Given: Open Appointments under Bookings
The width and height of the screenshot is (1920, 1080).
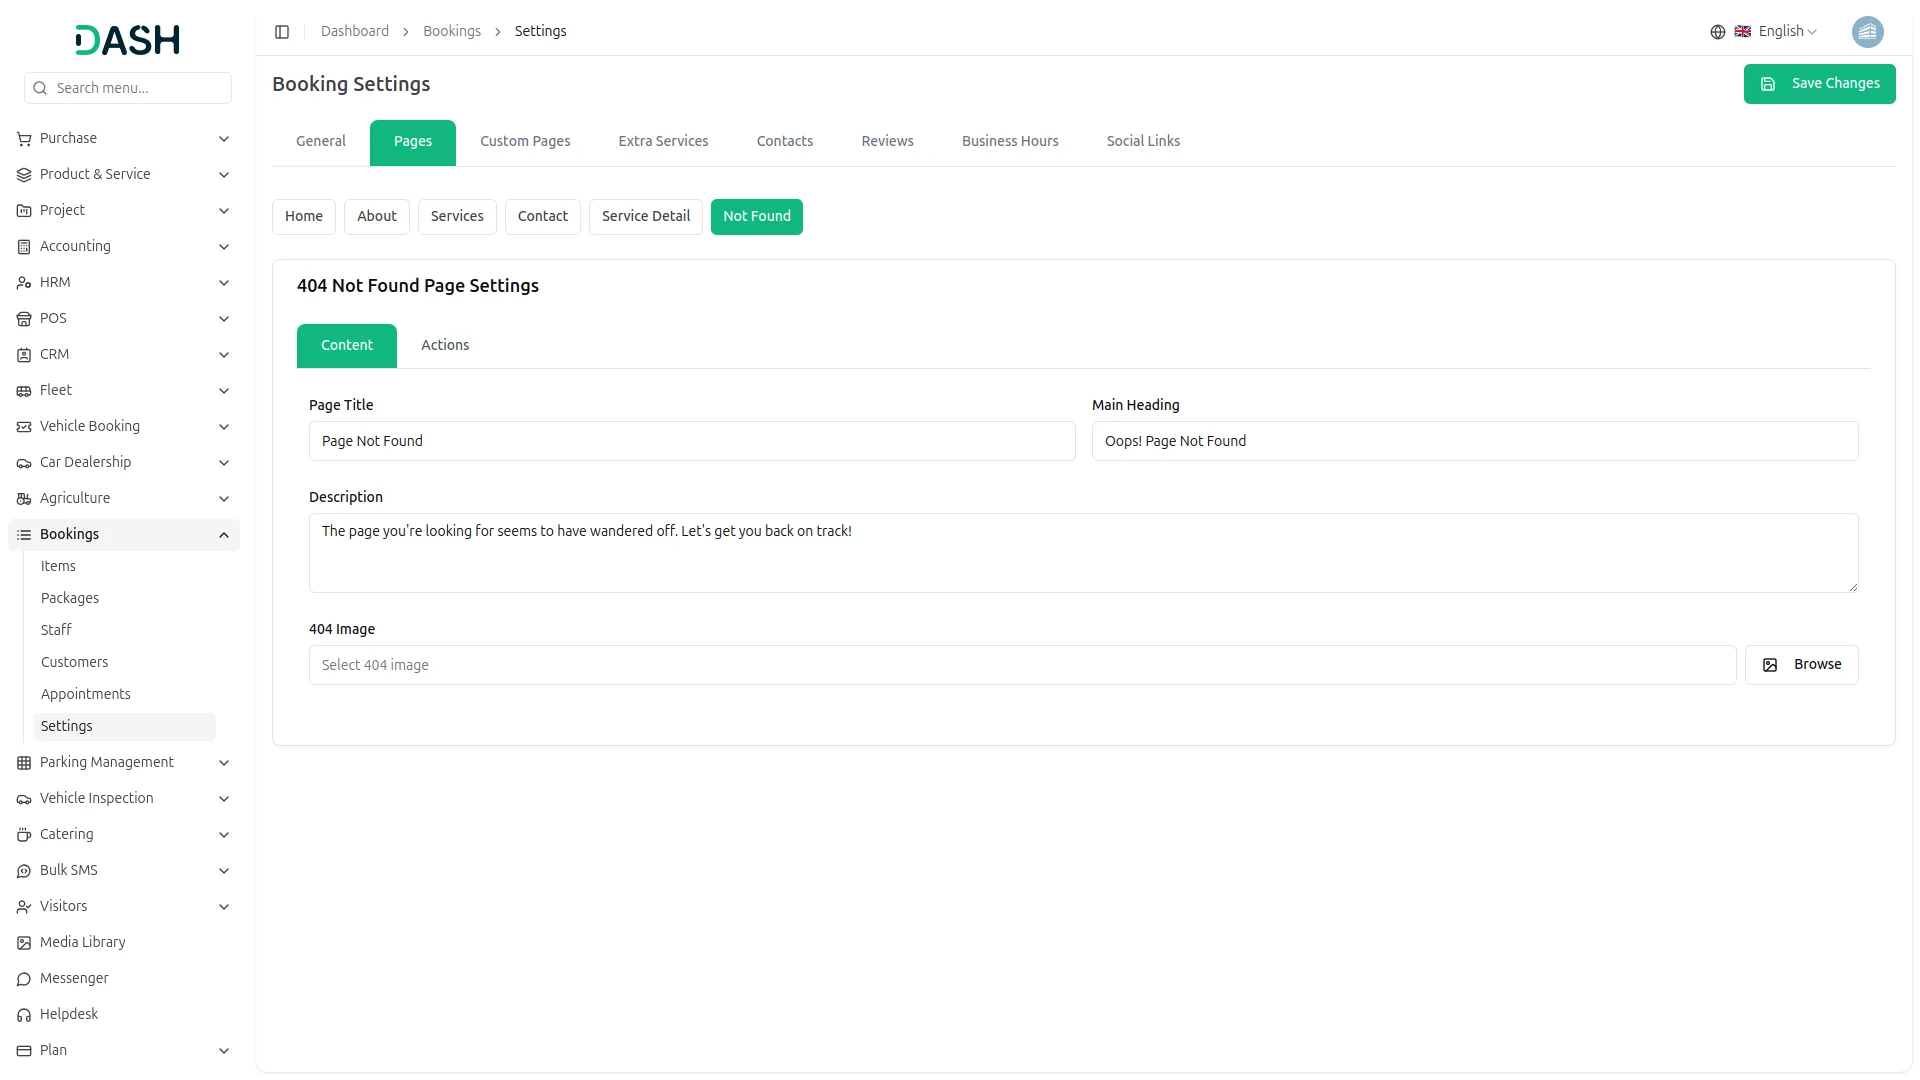Looking at the screenshot, I should click(x=86, y=695).
